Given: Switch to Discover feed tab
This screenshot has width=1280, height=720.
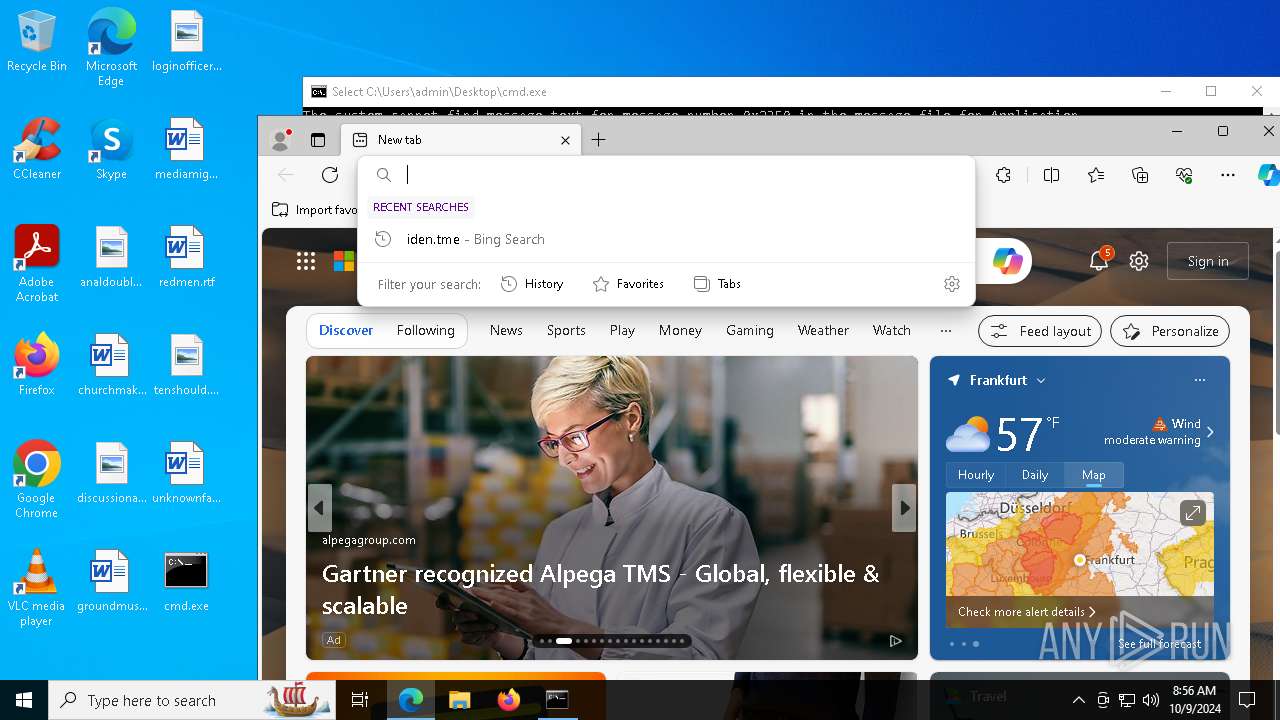Looking at the screenshot, I should click(x=346, y=330).
